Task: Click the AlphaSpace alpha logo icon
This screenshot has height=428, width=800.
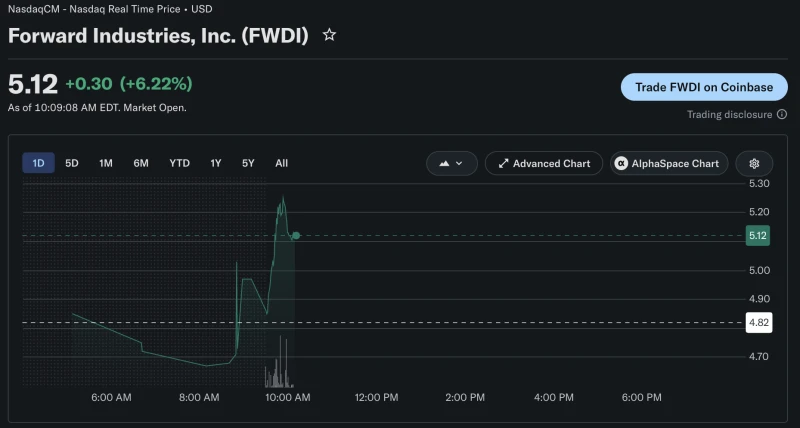Action: click(x=621, y=163)
